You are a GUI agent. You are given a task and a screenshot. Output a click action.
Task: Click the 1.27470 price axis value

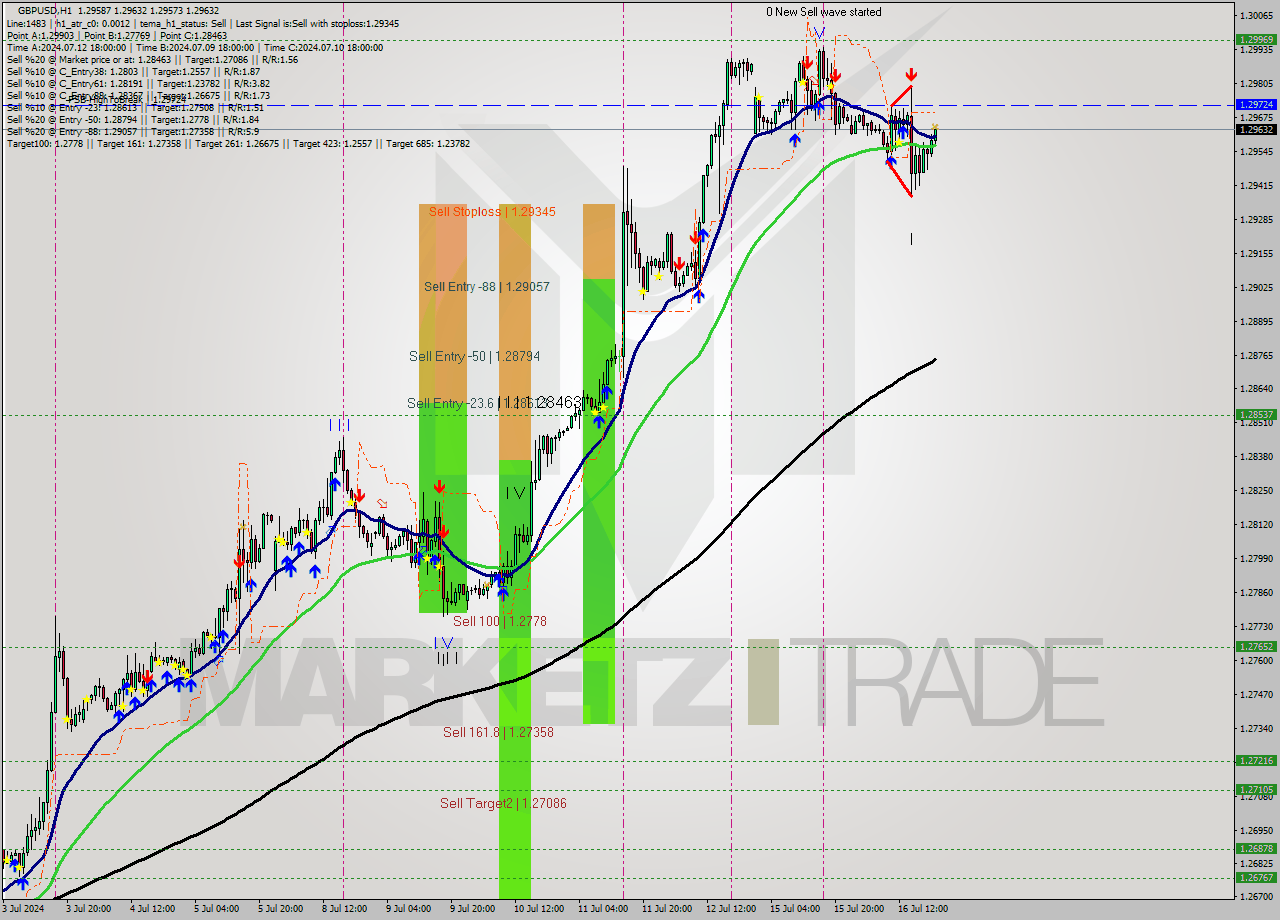[x=1257, y=695]
